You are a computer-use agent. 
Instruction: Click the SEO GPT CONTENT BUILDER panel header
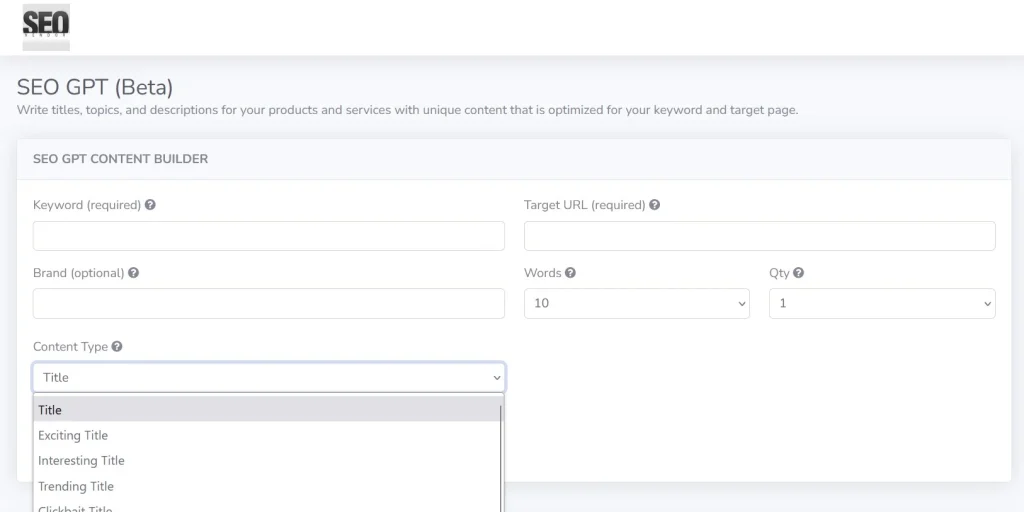(x=120, y=159)
